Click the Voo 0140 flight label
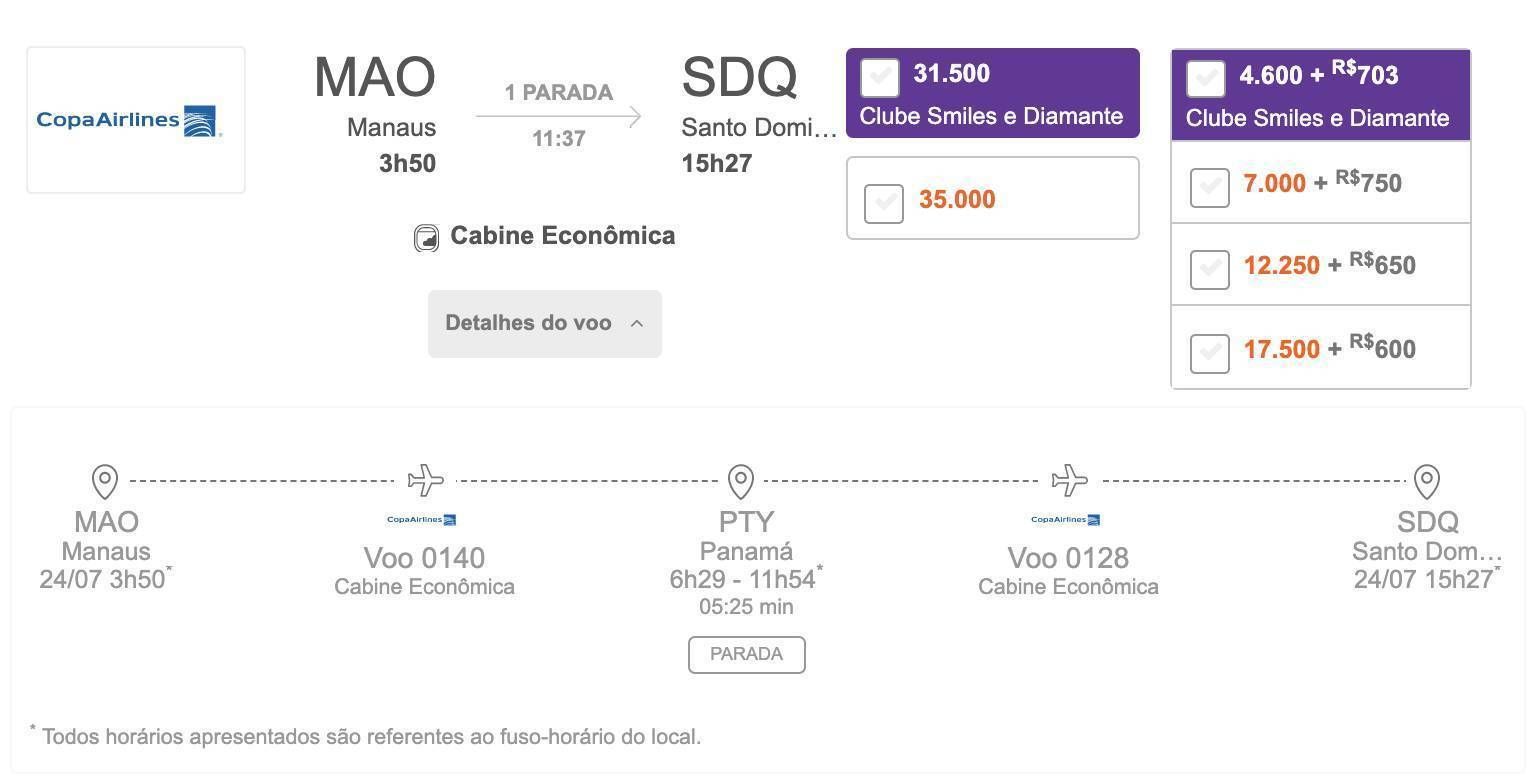The image size is (1534, 782). pos(424,557)
